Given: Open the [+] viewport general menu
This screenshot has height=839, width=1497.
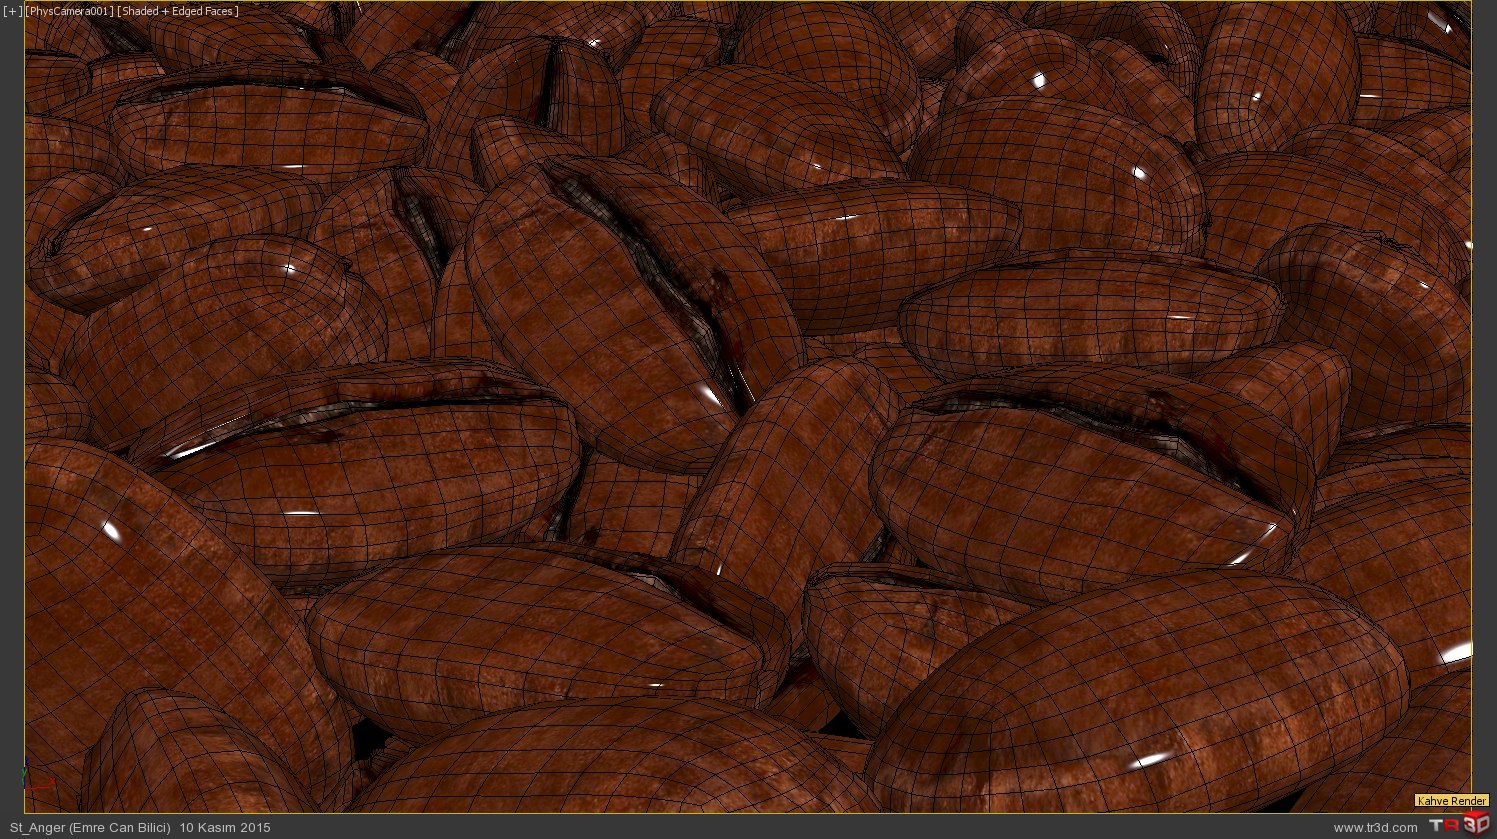Looking at the screenshot, I should [x=12, y=11].
